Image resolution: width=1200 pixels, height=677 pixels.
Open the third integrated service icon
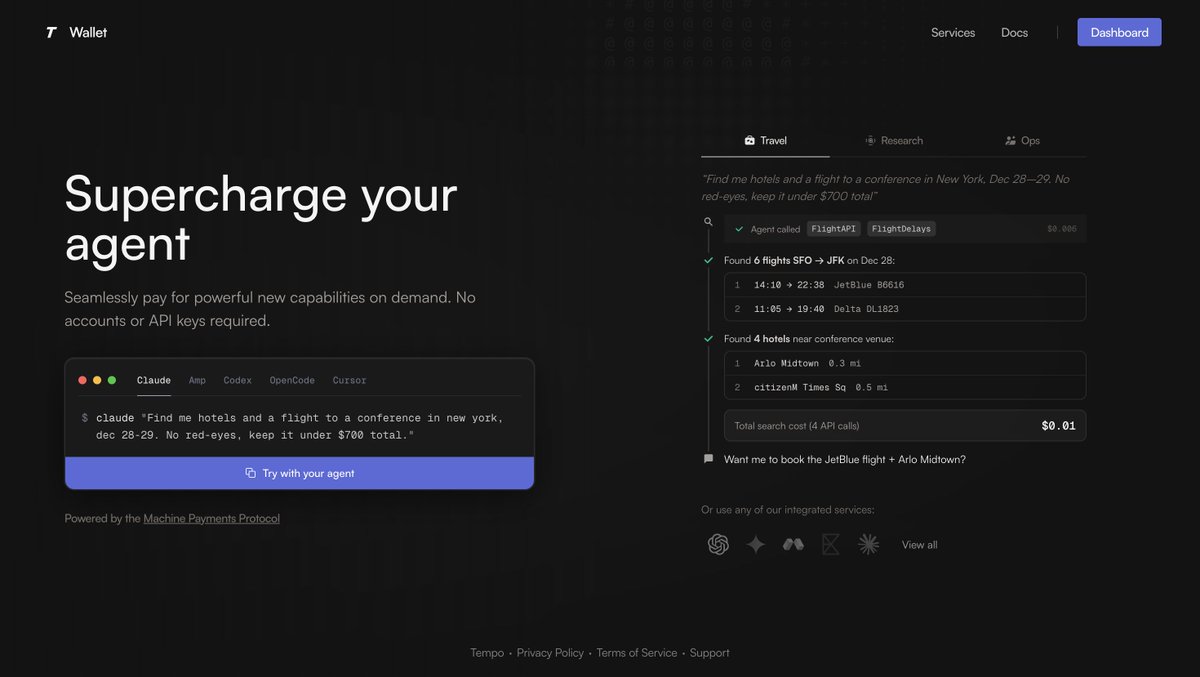(793, 544)
